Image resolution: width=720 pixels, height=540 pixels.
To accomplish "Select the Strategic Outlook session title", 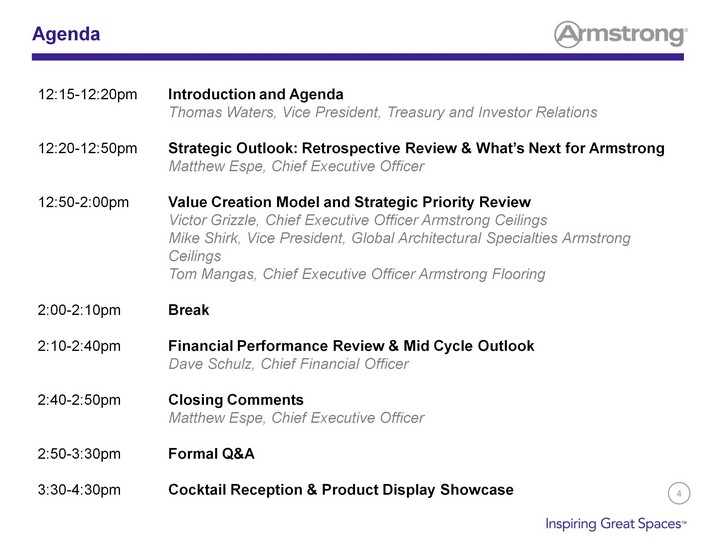I will pos(416,148).
